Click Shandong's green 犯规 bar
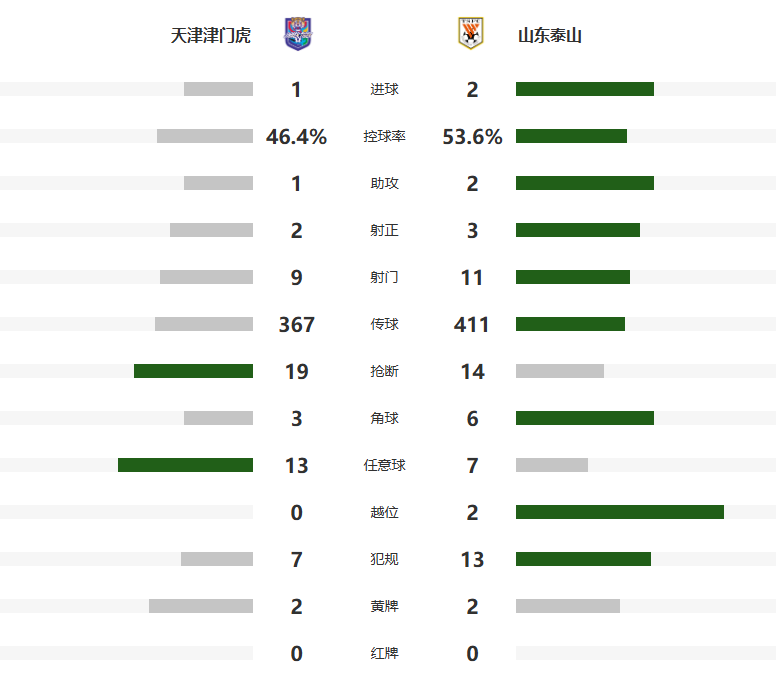 pos(583,559)
